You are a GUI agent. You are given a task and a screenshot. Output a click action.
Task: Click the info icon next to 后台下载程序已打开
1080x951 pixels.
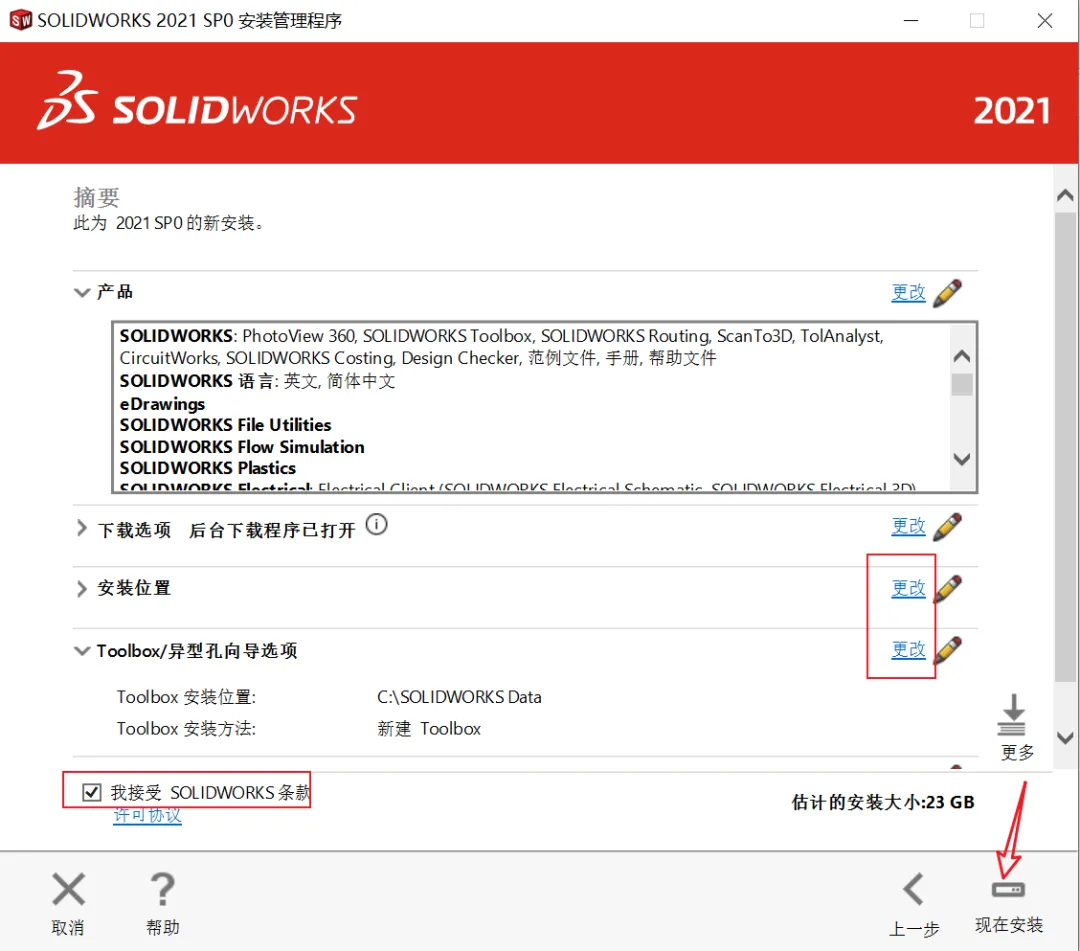point(376,525)
